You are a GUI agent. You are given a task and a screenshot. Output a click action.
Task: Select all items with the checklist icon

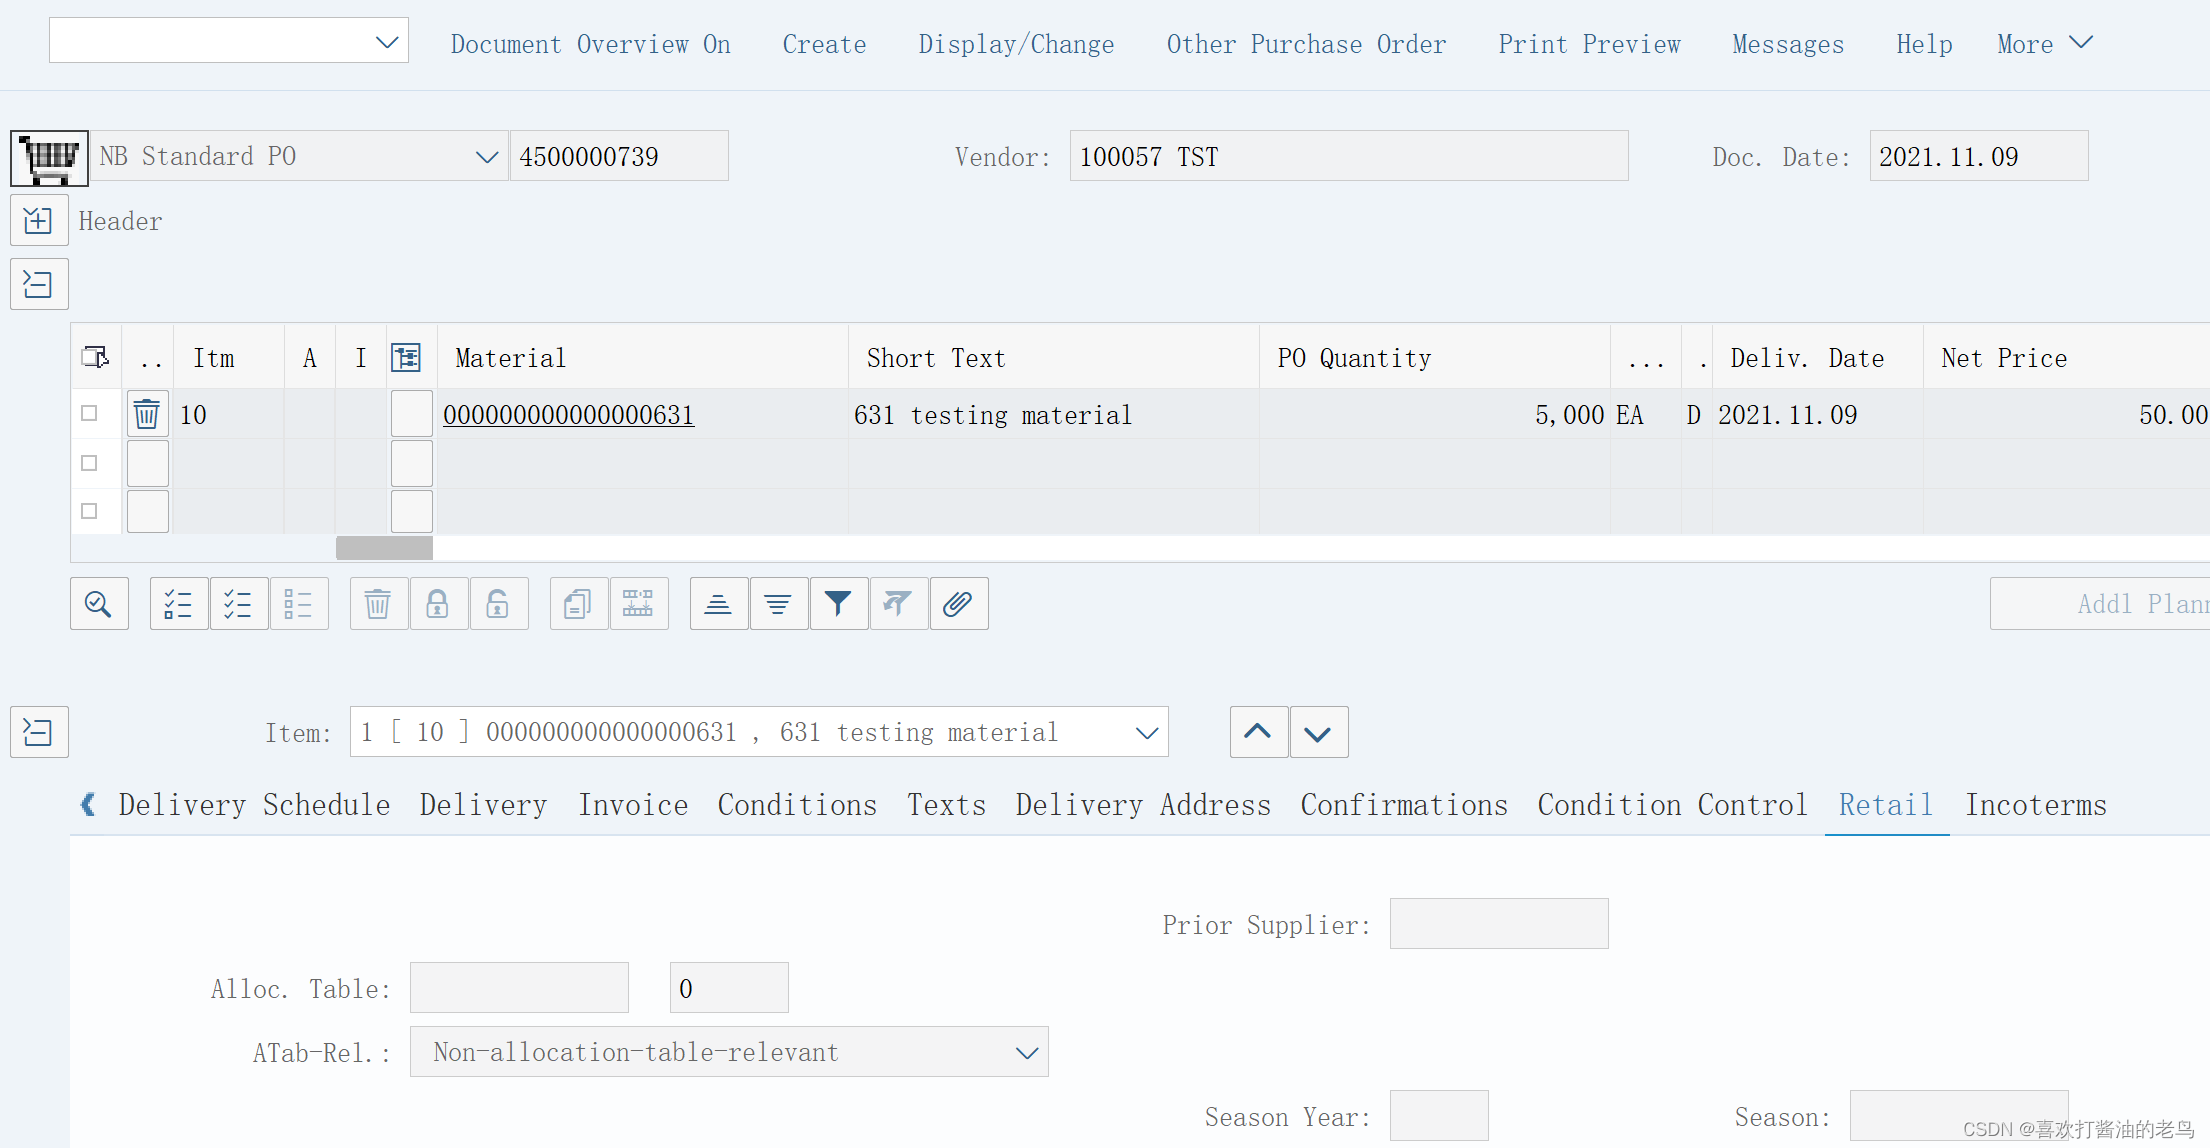(x=178, y=603)
